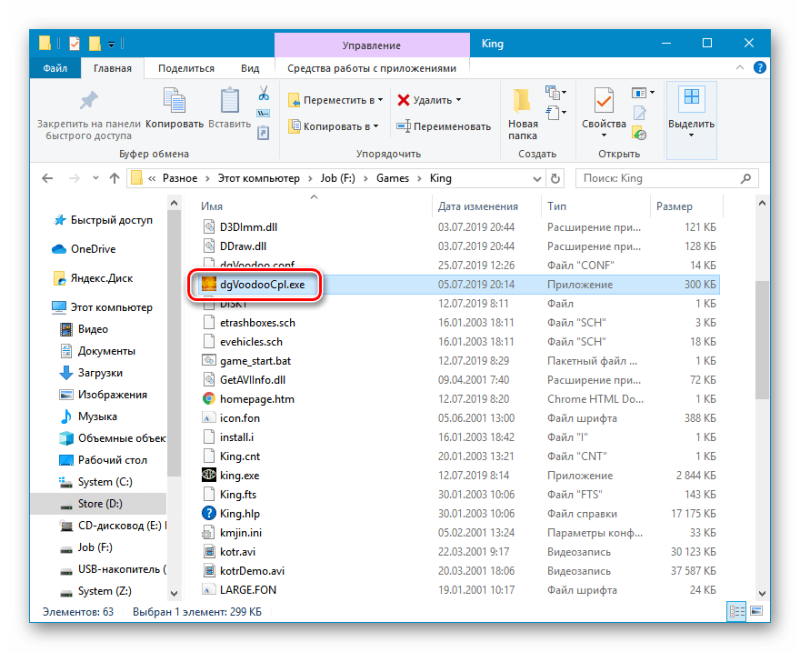
Task: Open the blue help question mark
Action: pos(759,67)
